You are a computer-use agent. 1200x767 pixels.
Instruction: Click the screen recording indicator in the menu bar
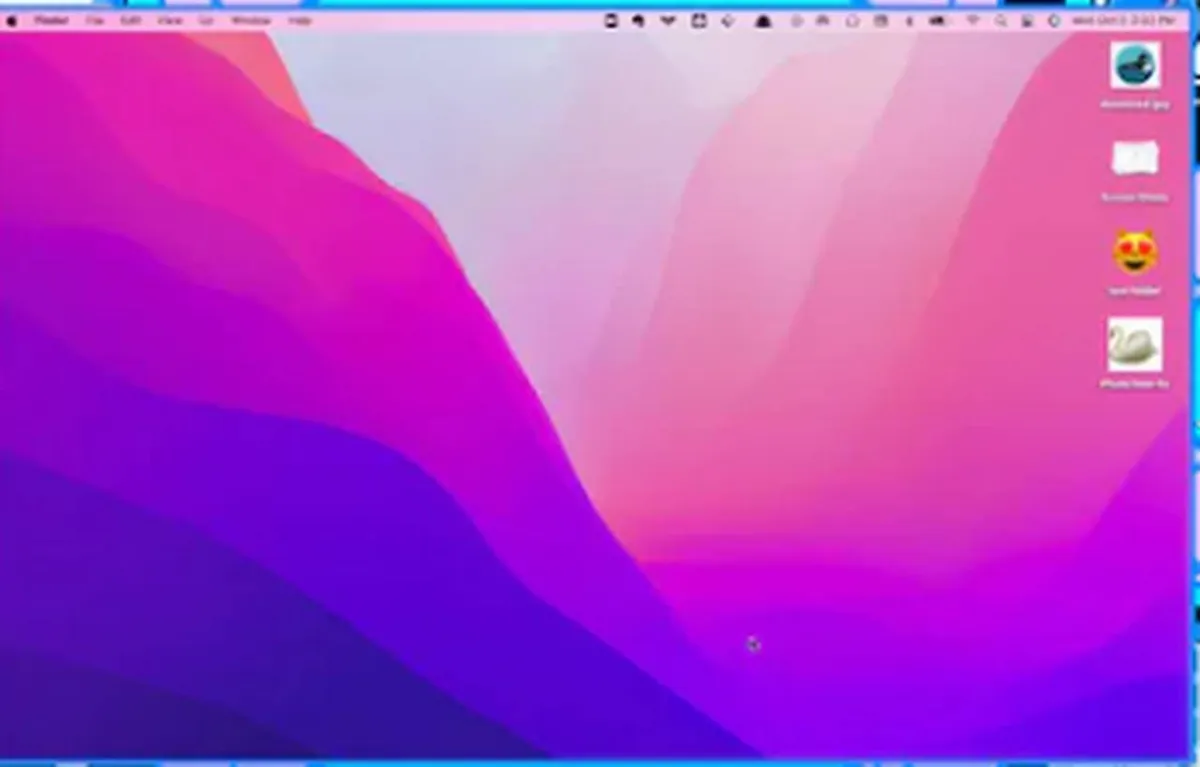pyautogui.click(x=611, y=17)
